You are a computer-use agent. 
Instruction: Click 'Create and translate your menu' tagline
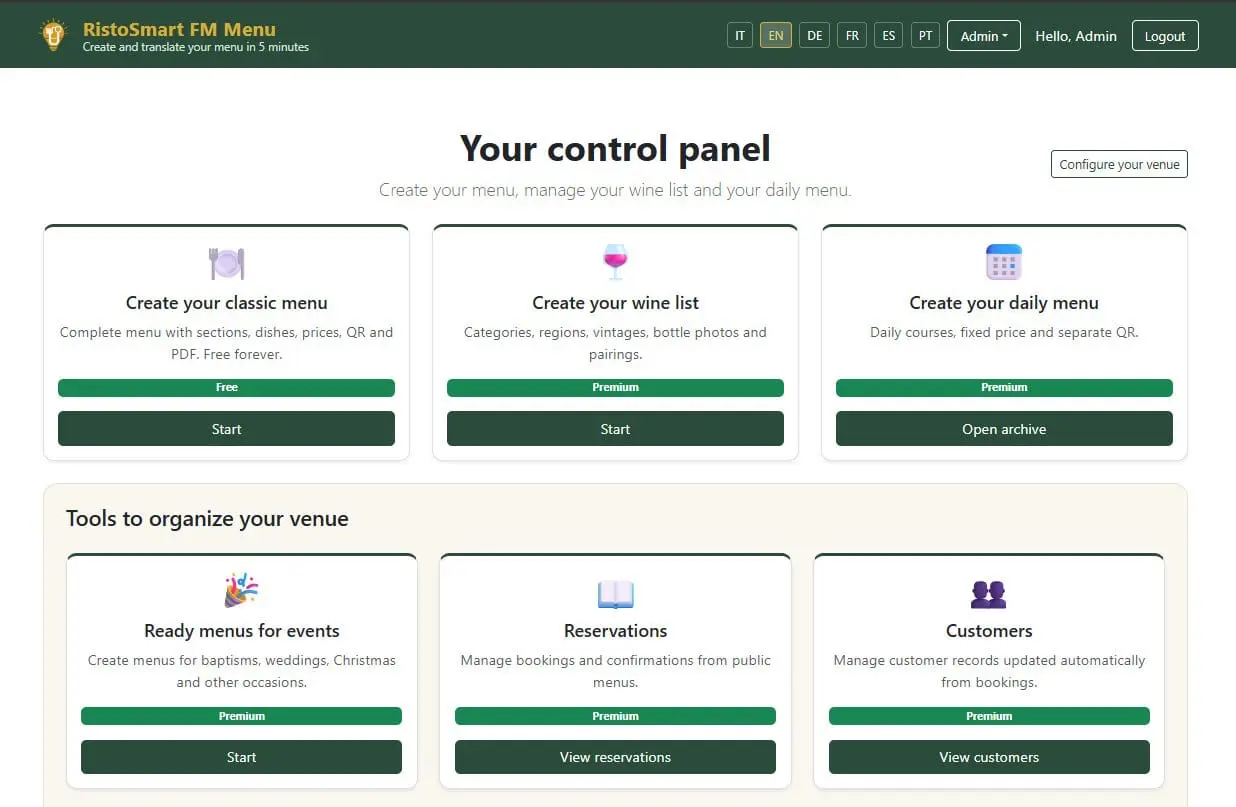point(196,47)
